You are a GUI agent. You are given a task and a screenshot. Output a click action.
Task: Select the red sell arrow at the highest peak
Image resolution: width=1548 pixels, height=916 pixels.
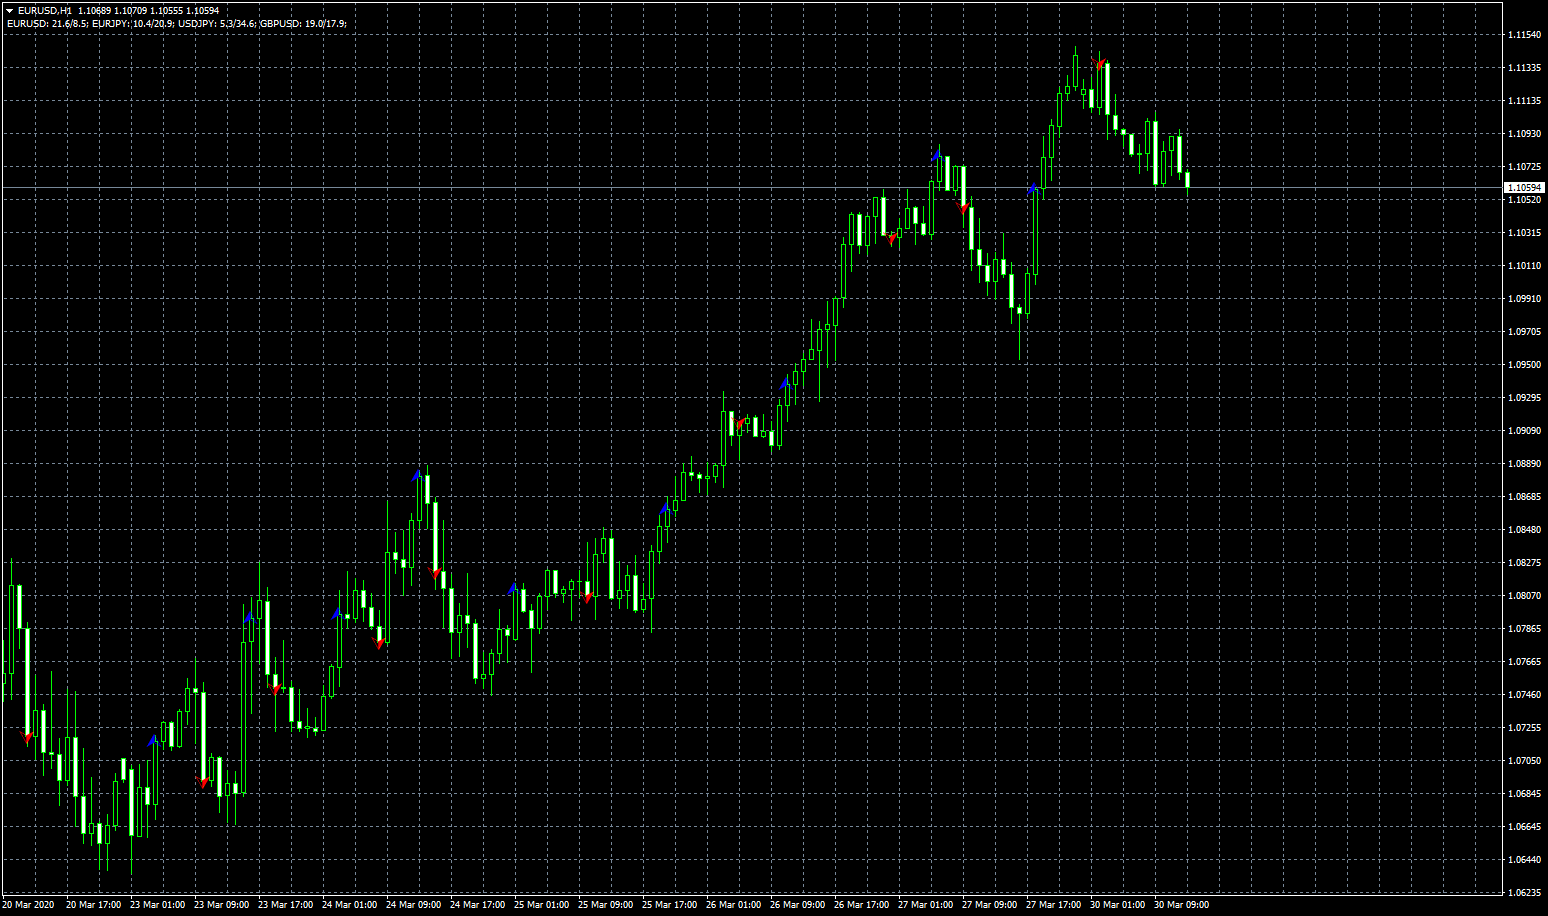(x=1099, y=65)
